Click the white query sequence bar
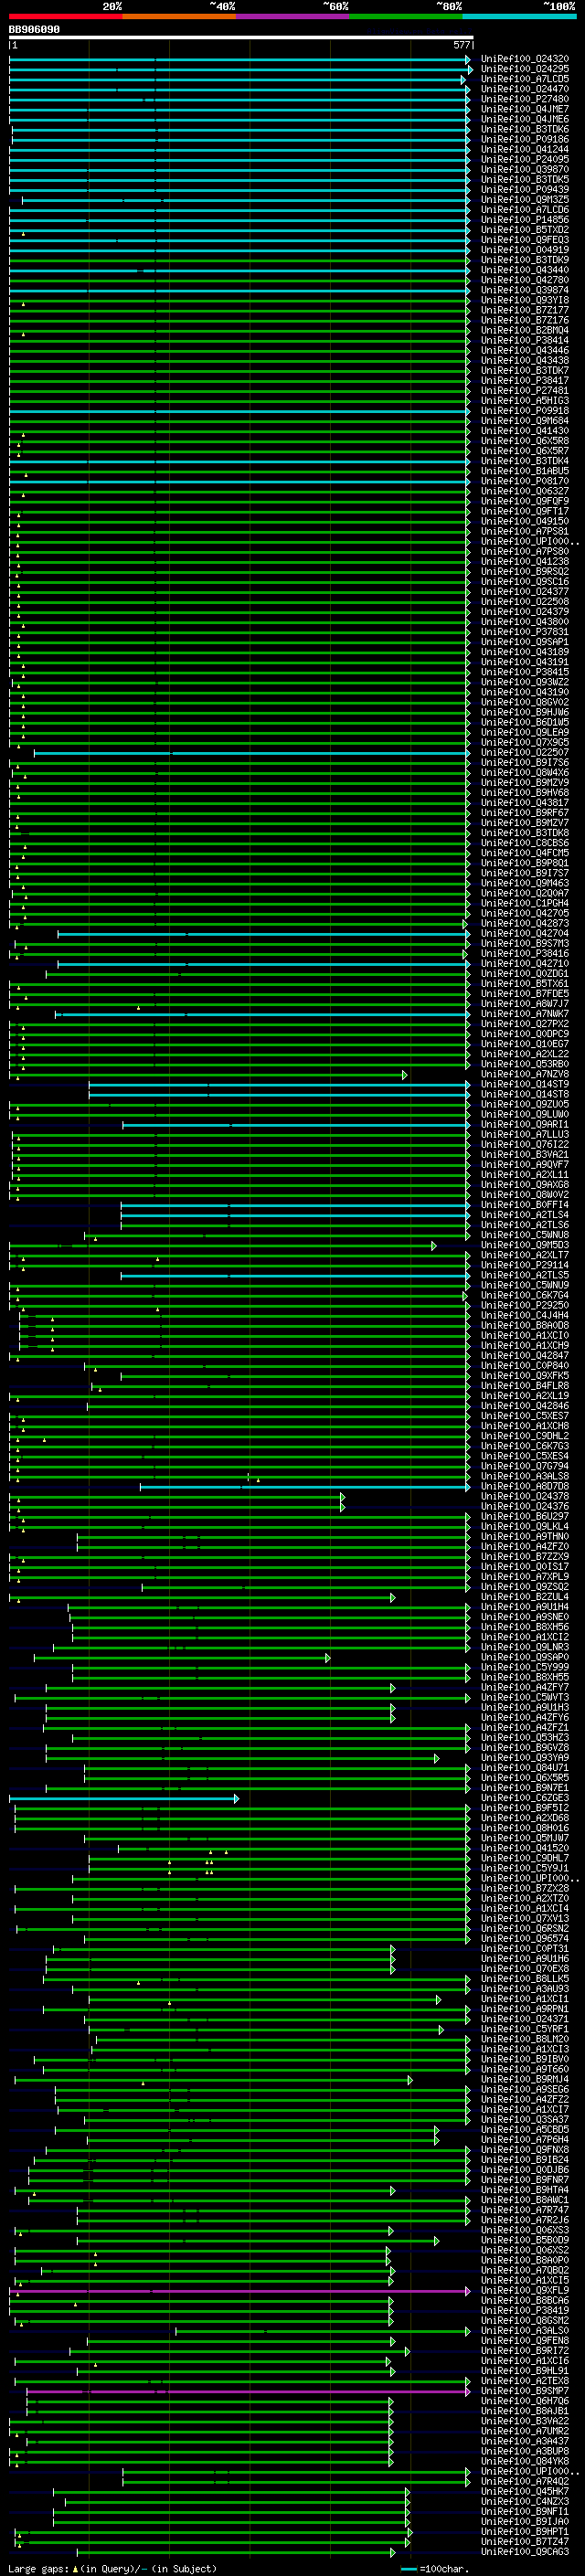 [x=241, y=38]
